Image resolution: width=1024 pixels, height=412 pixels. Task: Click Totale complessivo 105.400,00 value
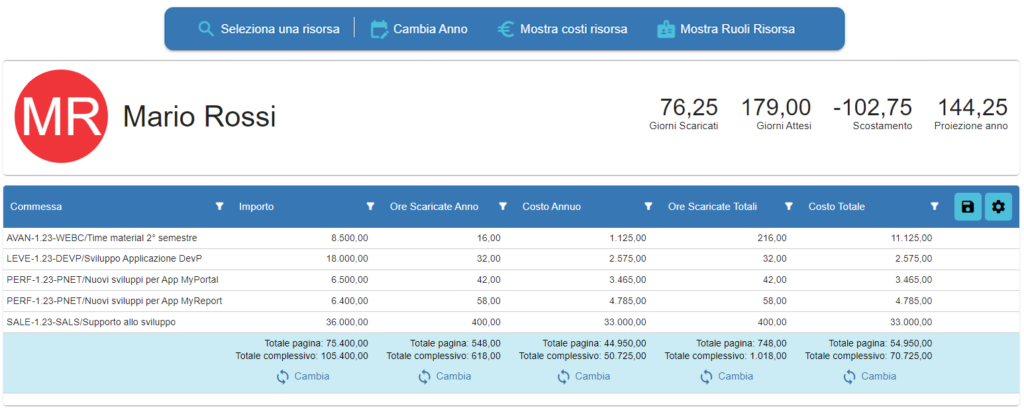point(343,356)
